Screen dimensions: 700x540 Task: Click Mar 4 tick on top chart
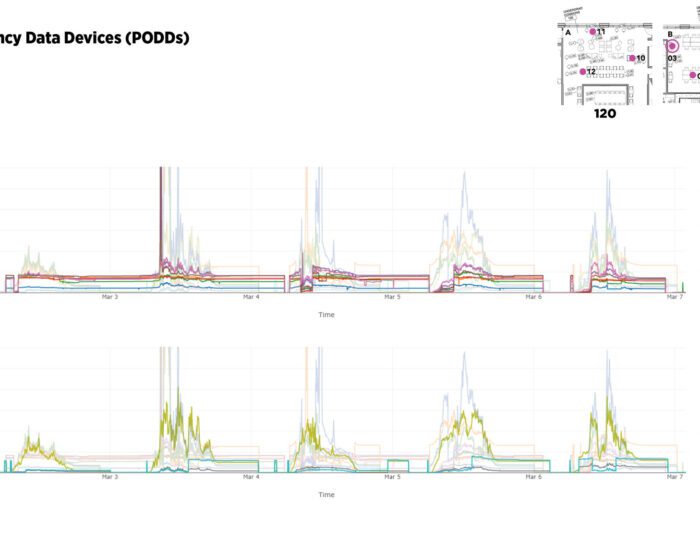click(250, 297)
